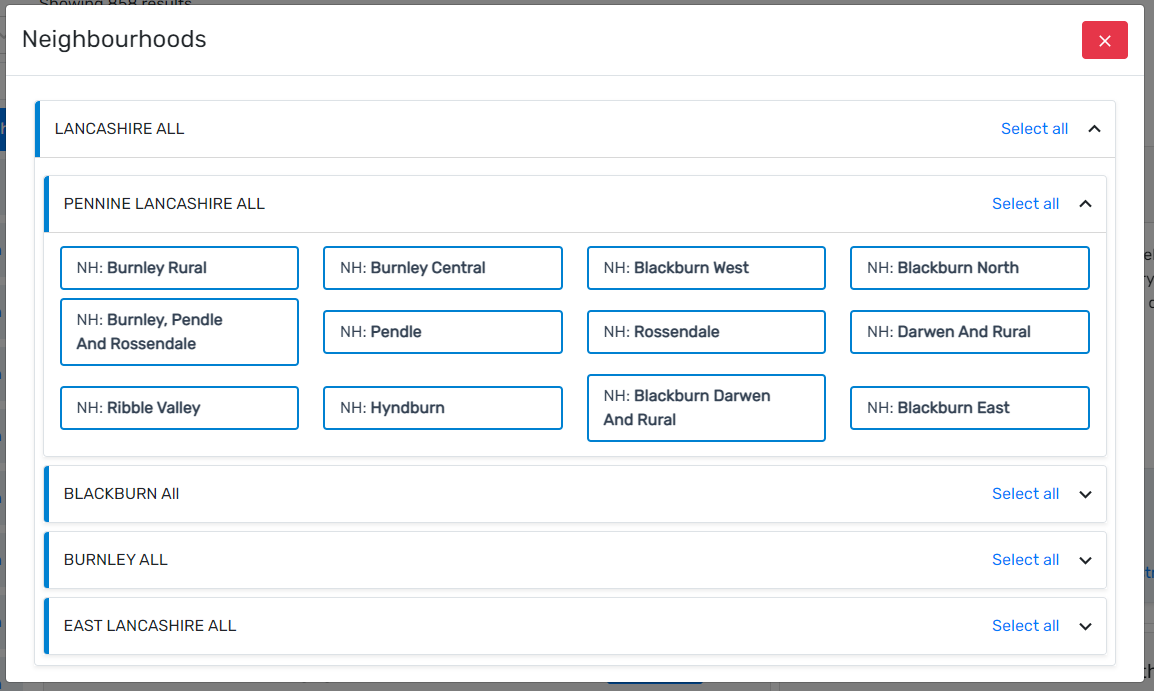This screenshot has height=691, width=1154.
Task: Expand the BURNLEY ALL section chevron
Action: pyautogui.click(x=1085, y=560)
